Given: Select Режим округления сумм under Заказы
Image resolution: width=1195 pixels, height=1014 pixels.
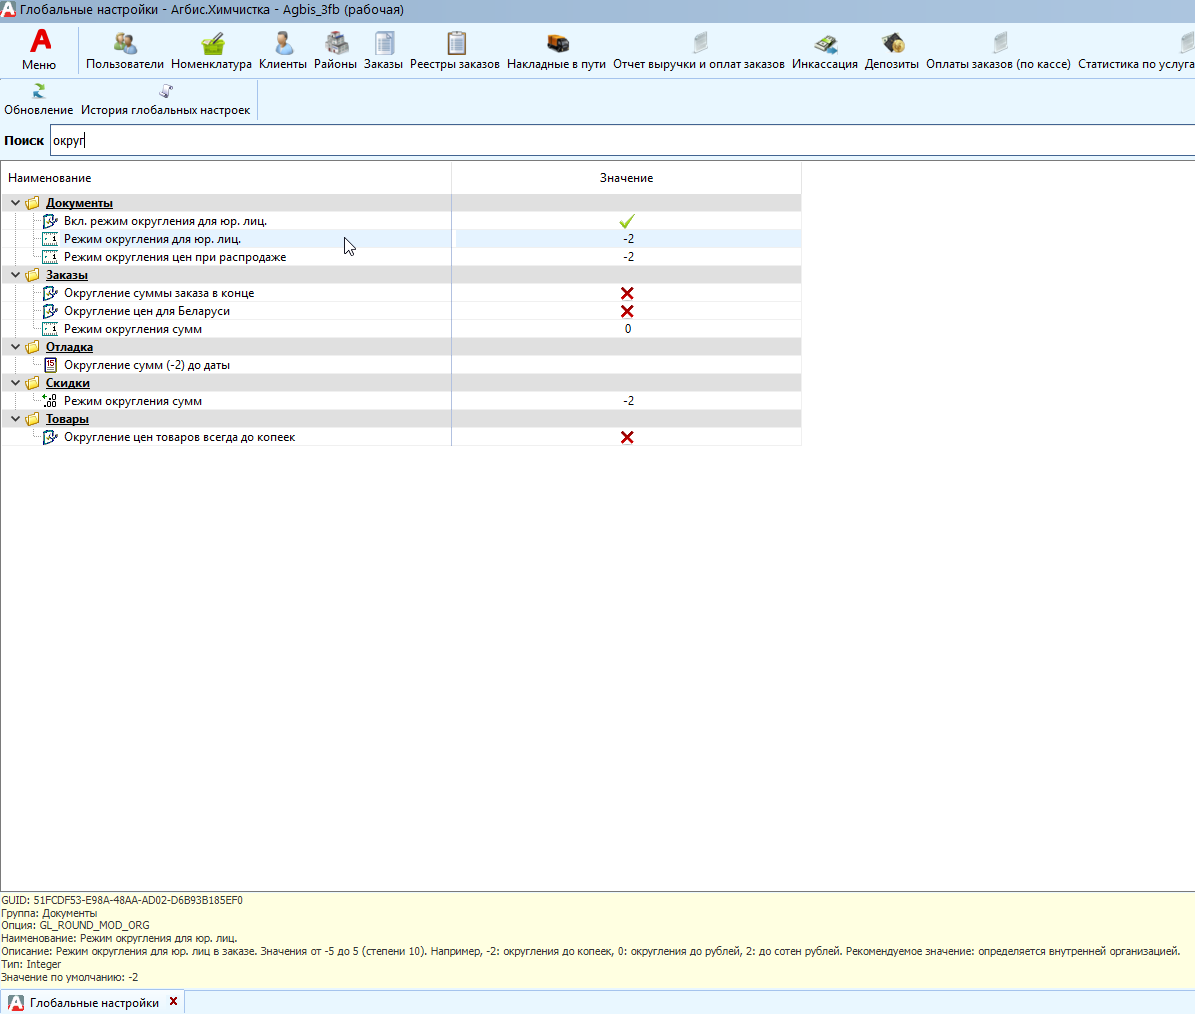Looking at the screenshot, I should tap(133, 329).
